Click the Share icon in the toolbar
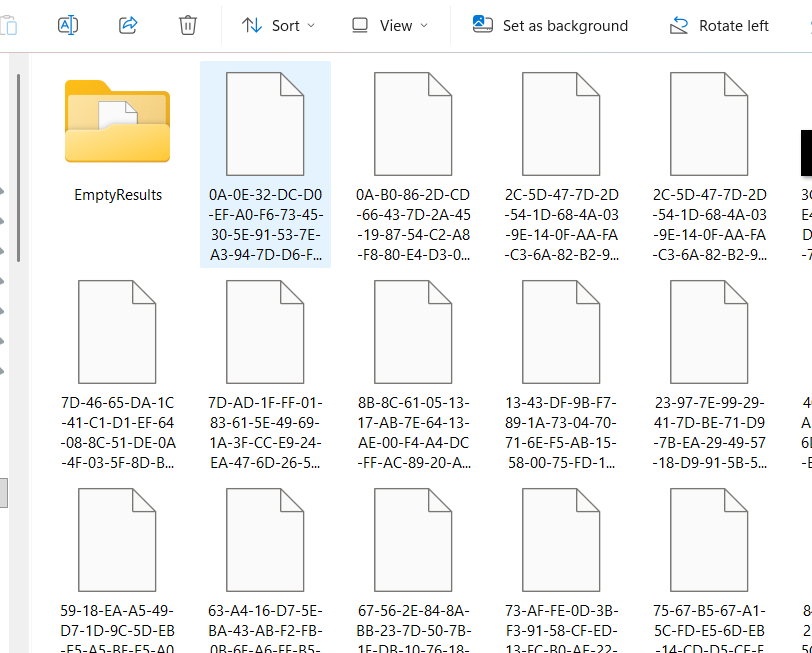This screenshot has height=653, width=812. click(128, 25)
